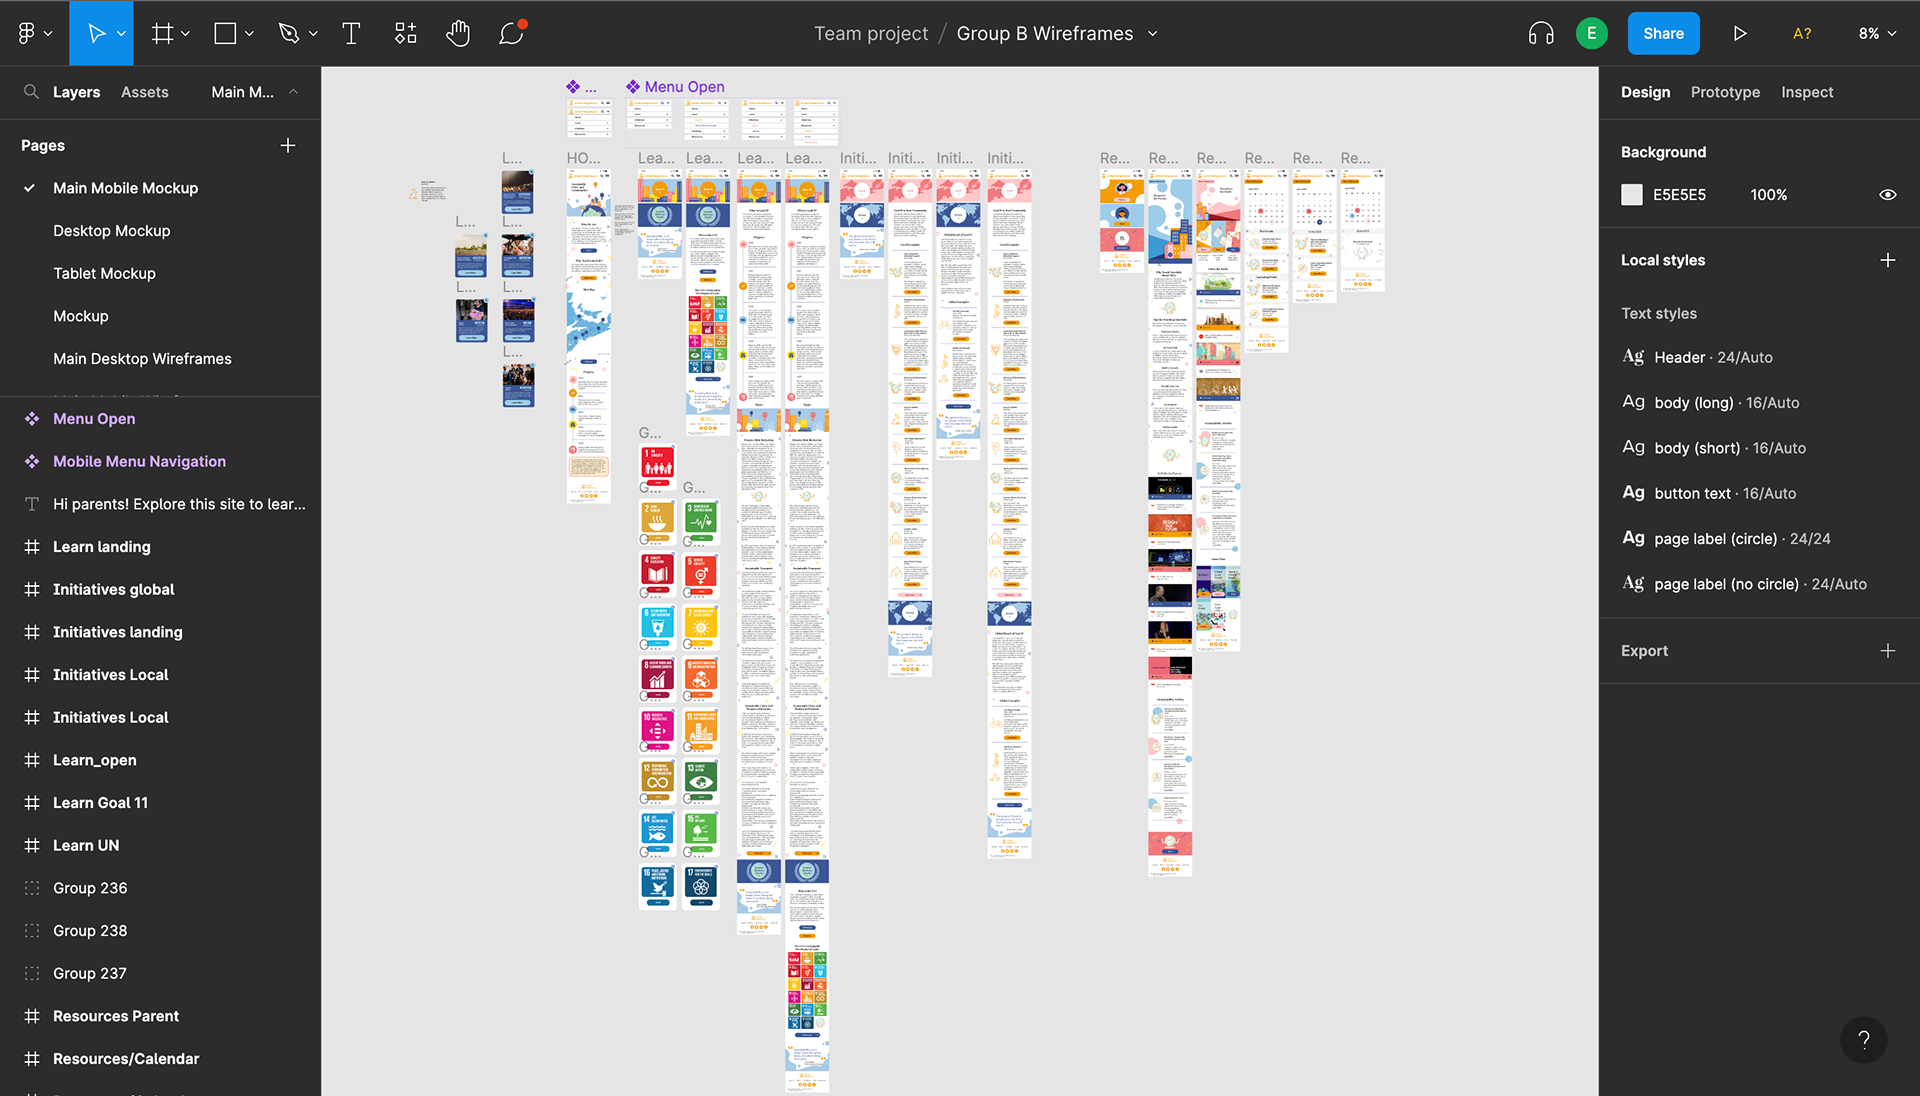Click the Share button
1920x1096 pixels.
pos(1663,34)
